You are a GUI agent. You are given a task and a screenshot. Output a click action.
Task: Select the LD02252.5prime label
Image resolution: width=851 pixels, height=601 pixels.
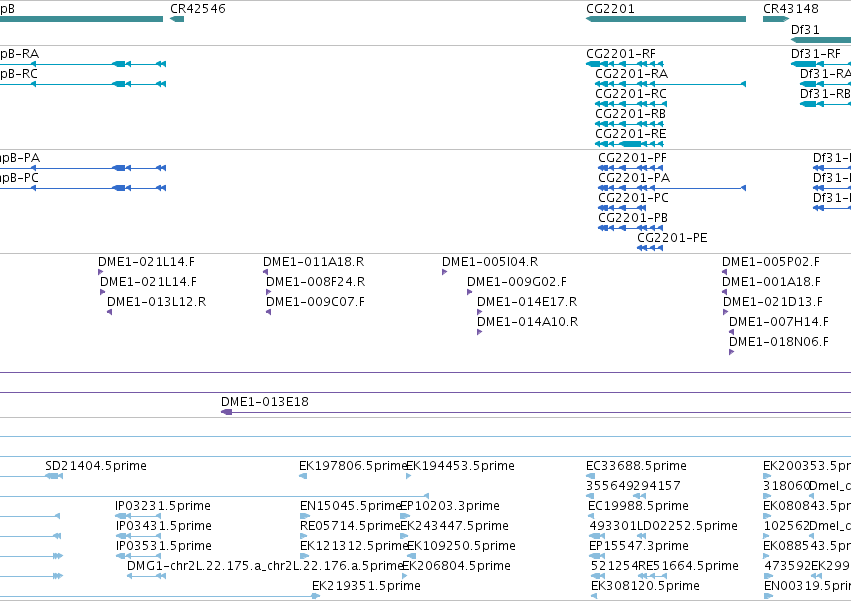pyautogui.click(x=687, y=526)
